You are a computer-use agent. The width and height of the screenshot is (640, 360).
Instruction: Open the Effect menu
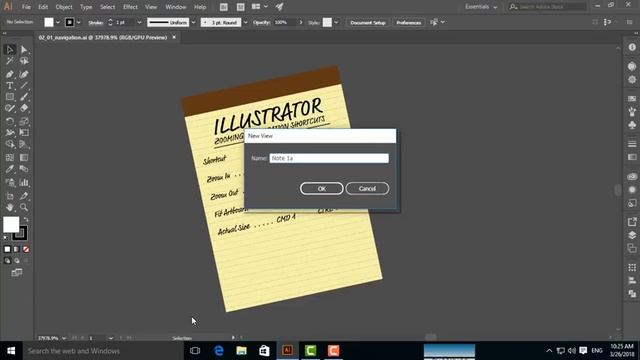pos(130,7)
